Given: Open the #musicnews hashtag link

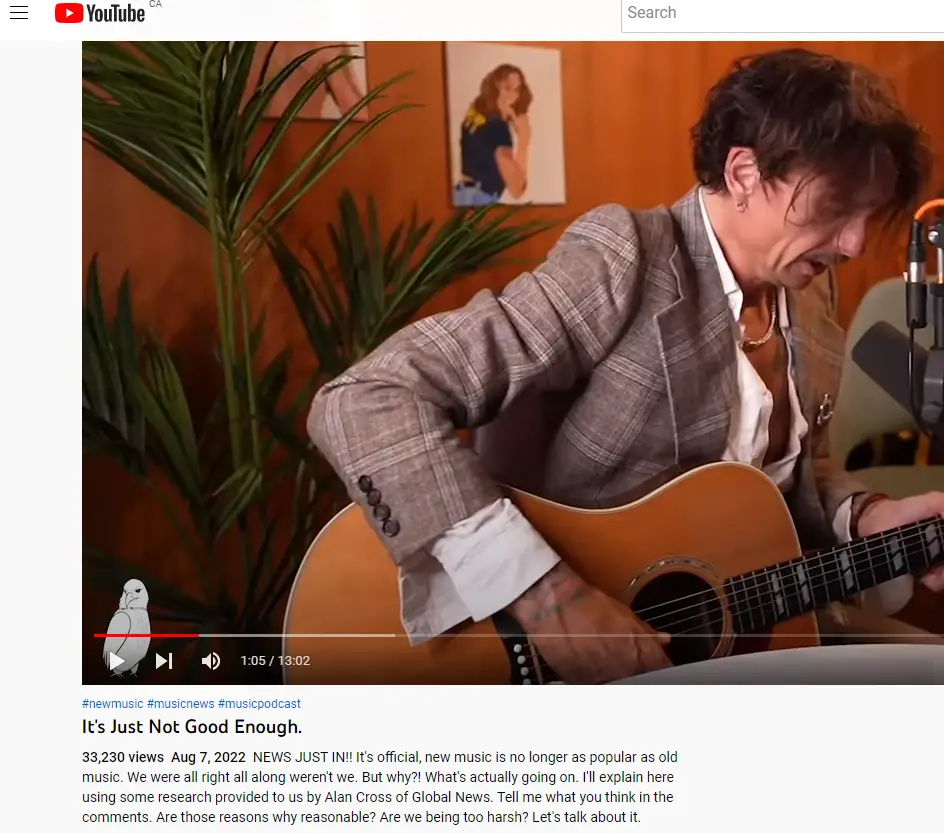Looking at the screenshot, I should click(x=181, y=704).
